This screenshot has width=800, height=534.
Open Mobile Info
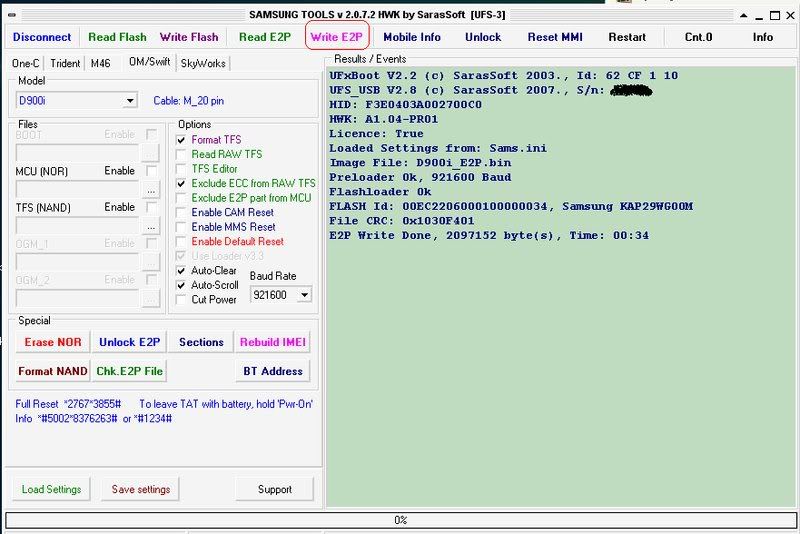412,37
